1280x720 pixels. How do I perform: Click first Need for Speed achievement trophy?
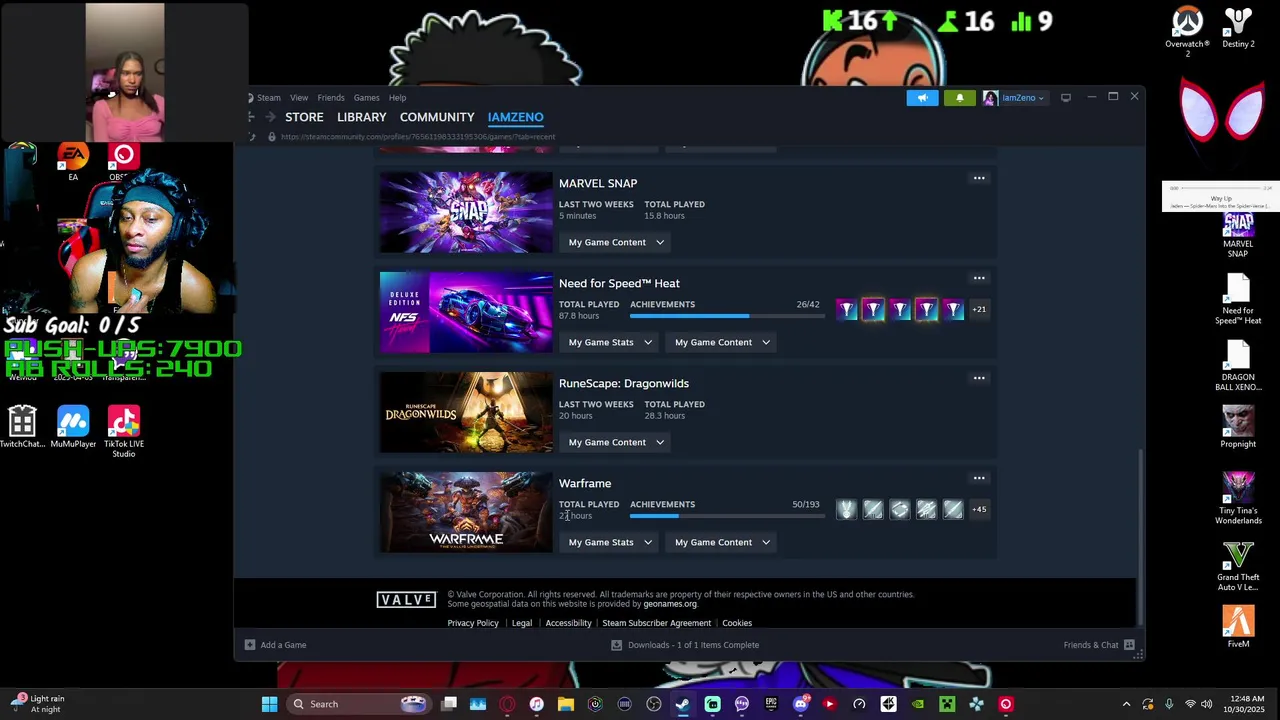[x=847, y=310]
